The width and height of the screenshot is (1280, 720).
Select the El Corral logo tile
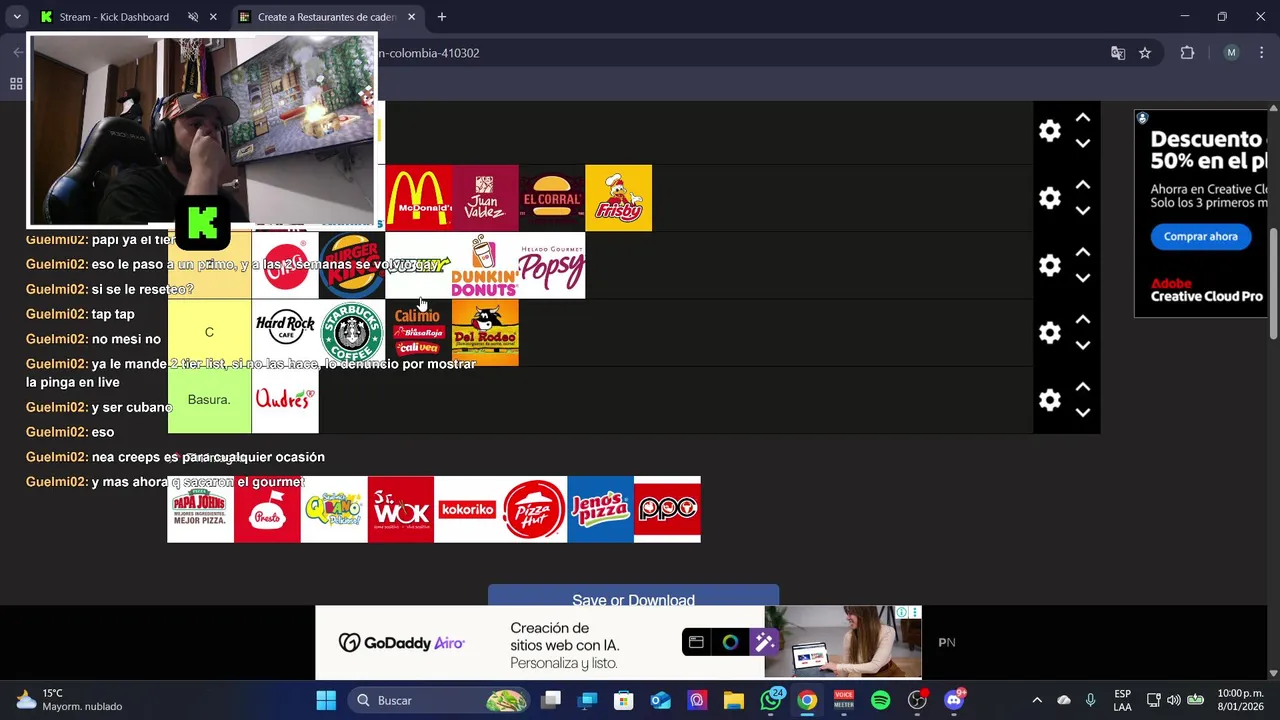(552, 198)
